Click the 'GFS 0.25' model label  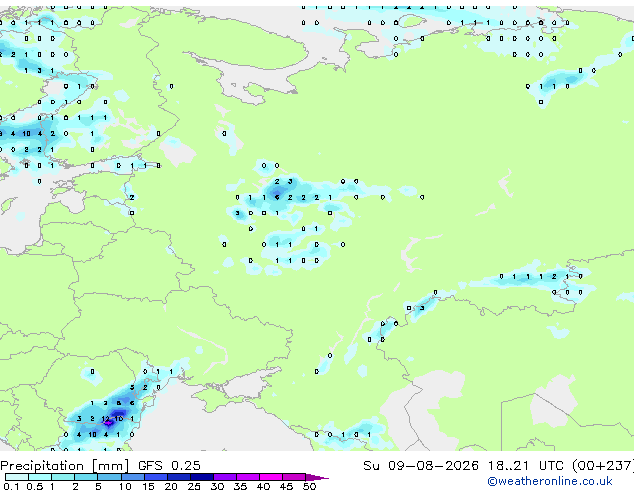click(169, 466)
